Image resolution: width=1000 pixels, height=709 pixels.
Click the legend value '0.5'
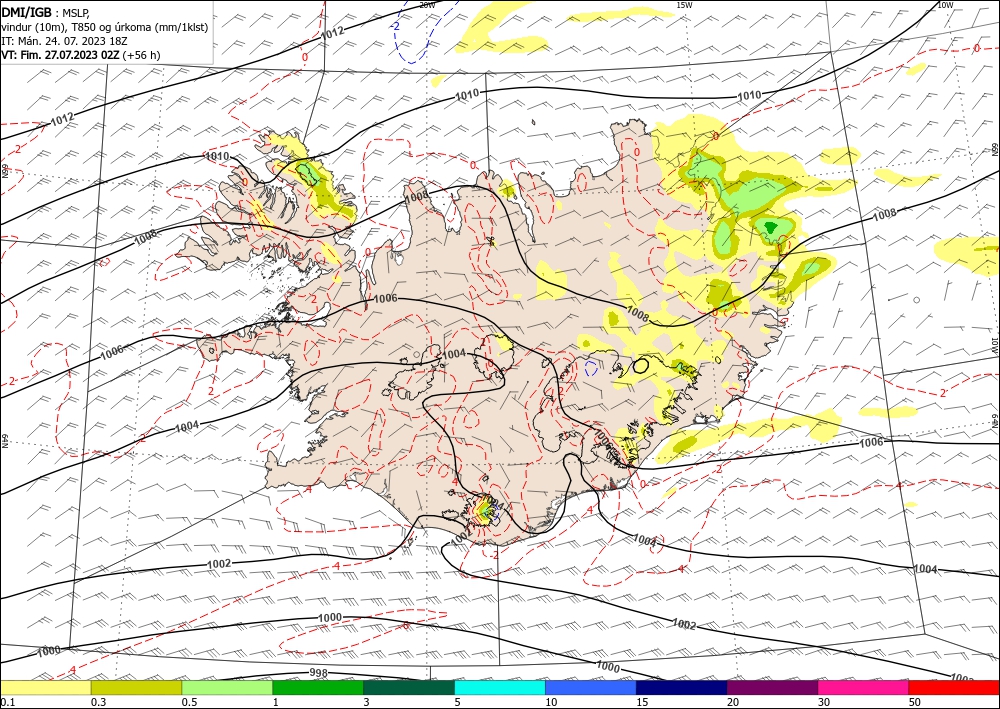point(189,702)
